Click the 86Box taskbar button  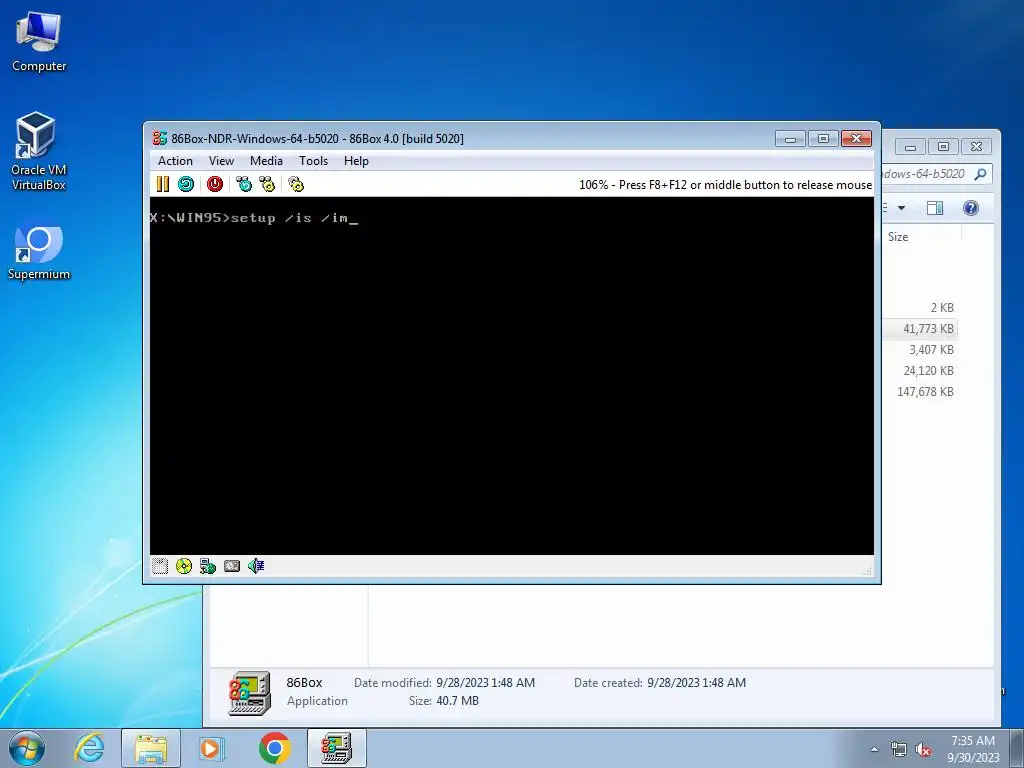337,748
